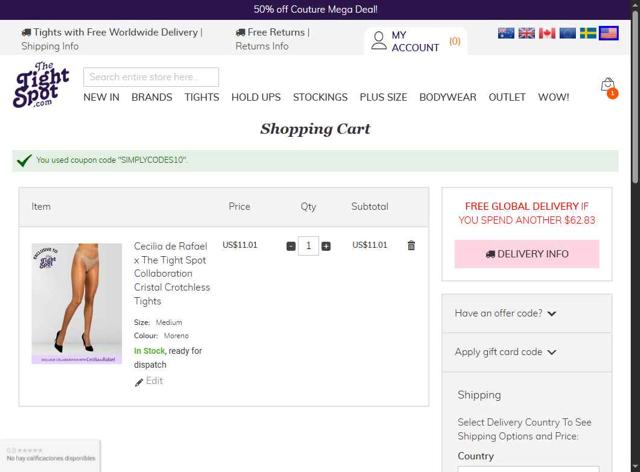Click the 'Medium' size value
The image size is (640, 472).
(x=169, y=323)
